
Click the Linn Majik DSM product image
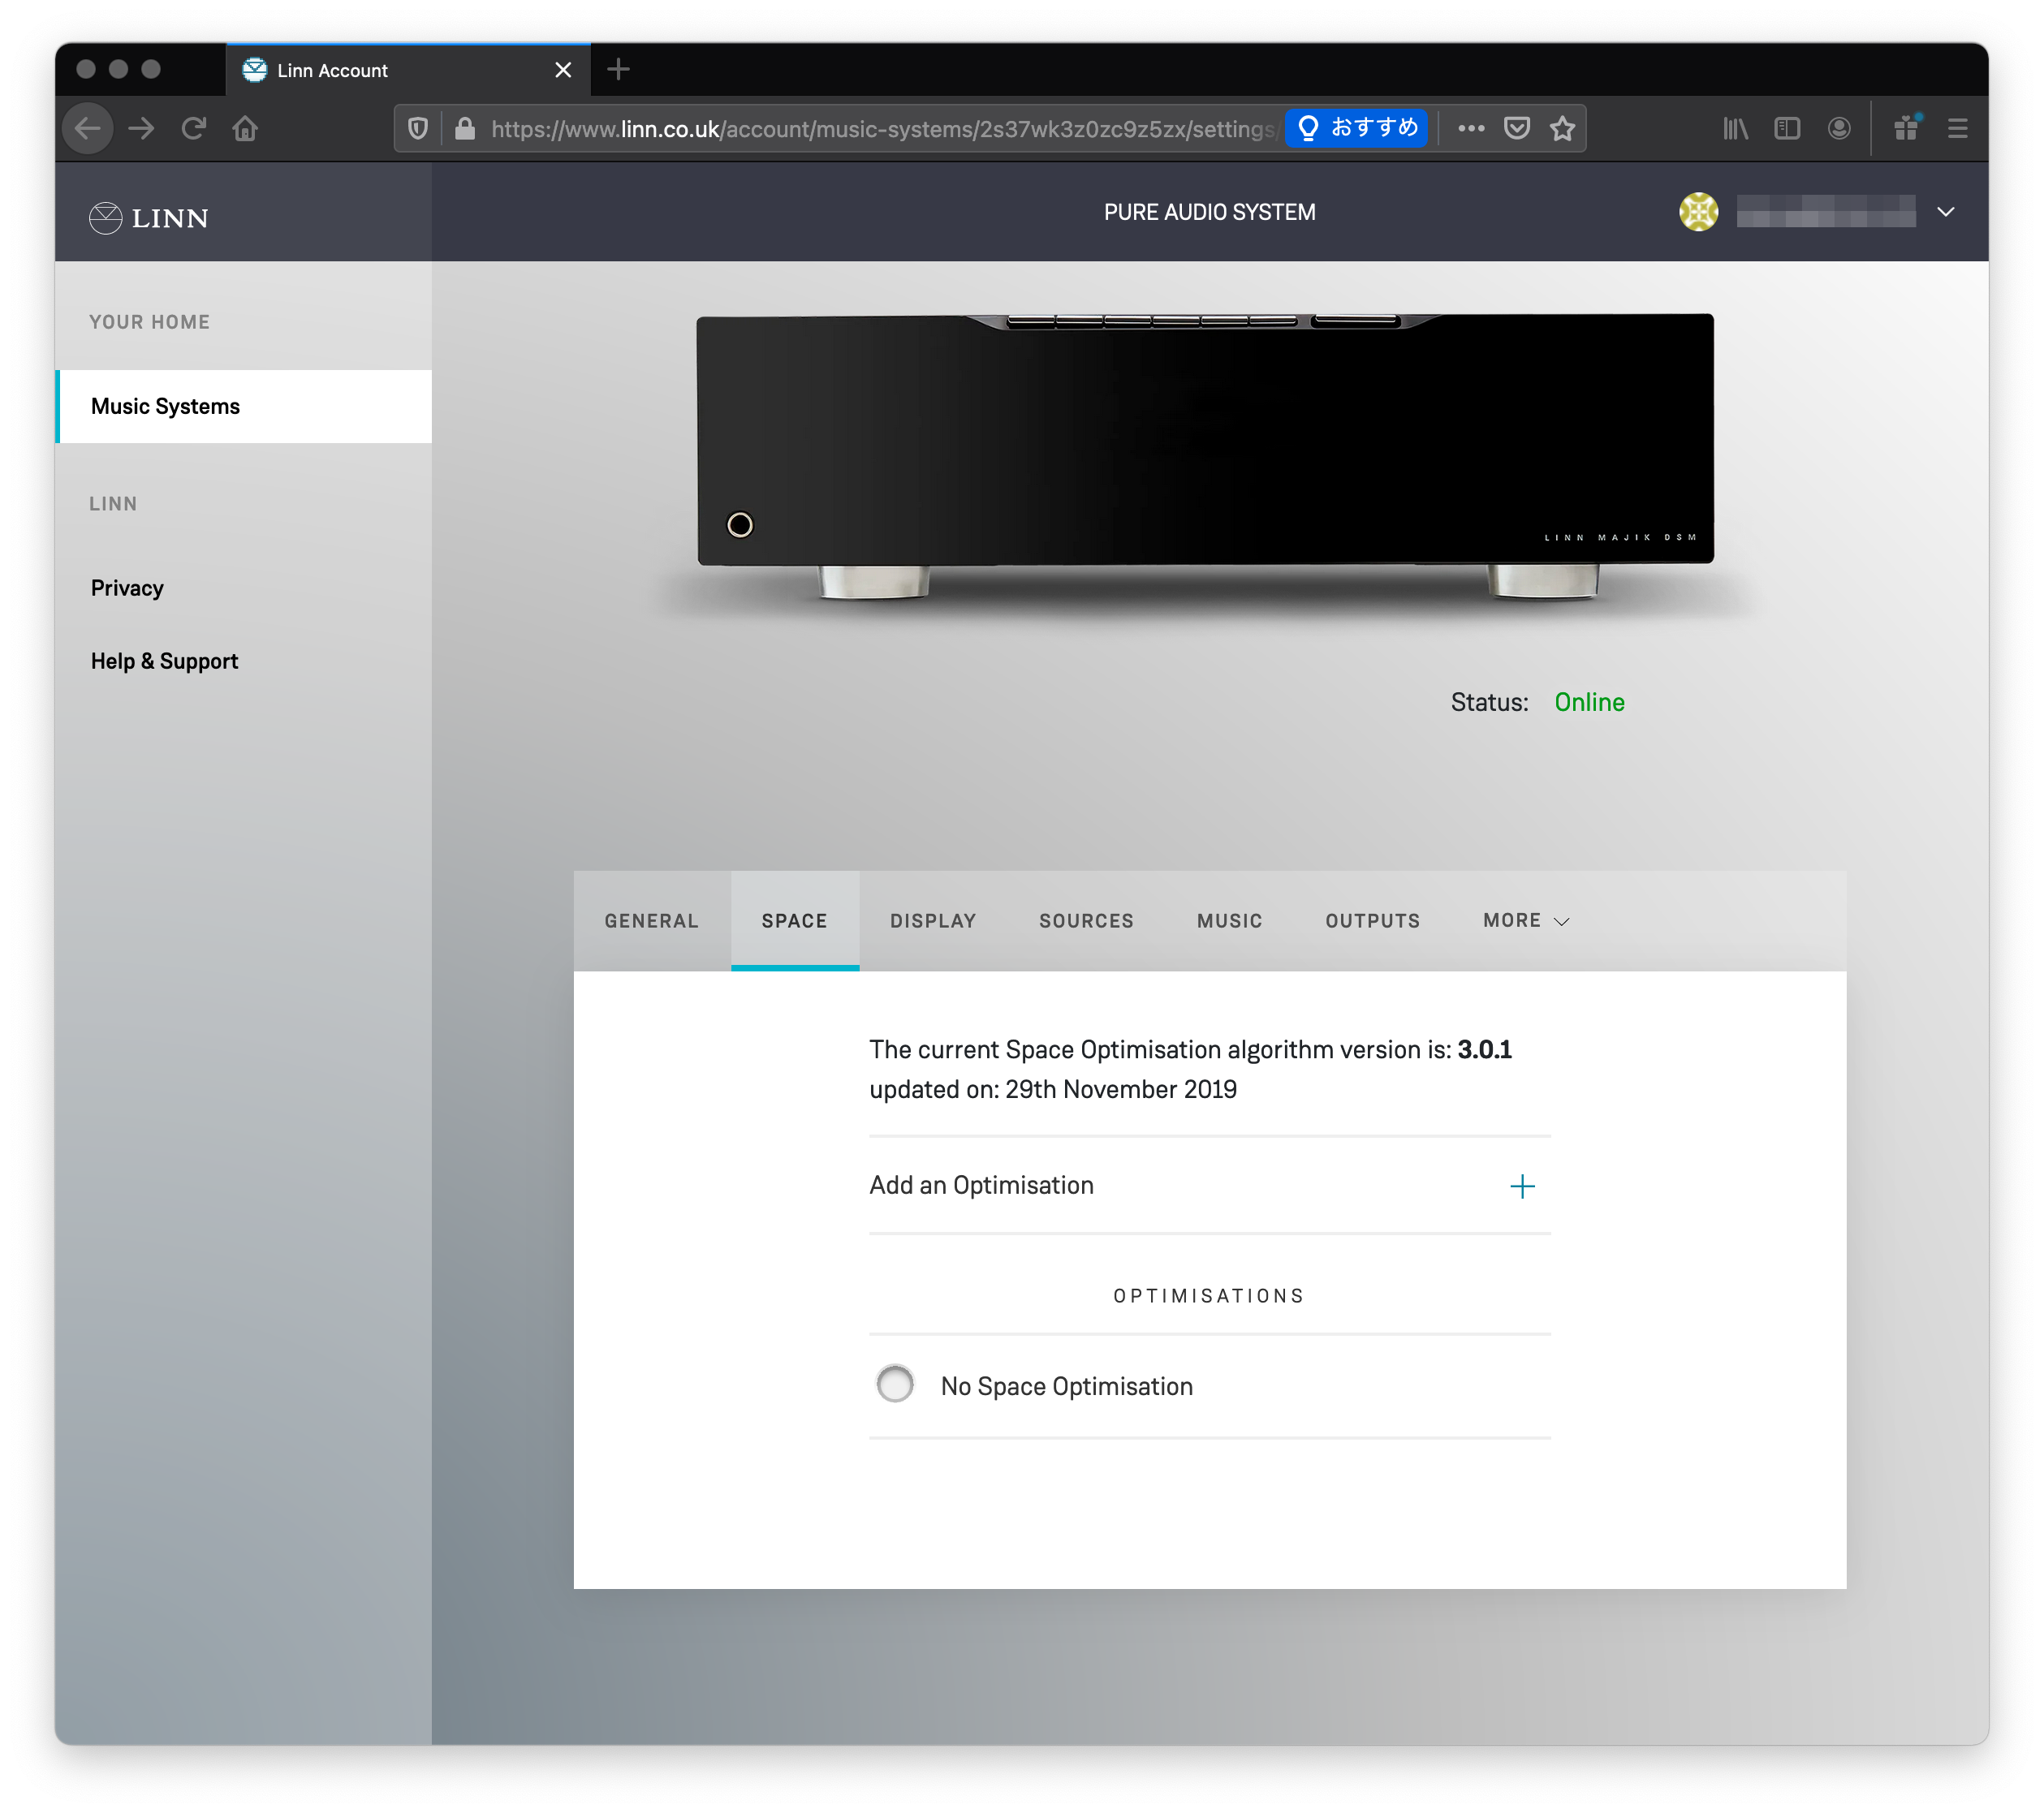[1205, 457]
